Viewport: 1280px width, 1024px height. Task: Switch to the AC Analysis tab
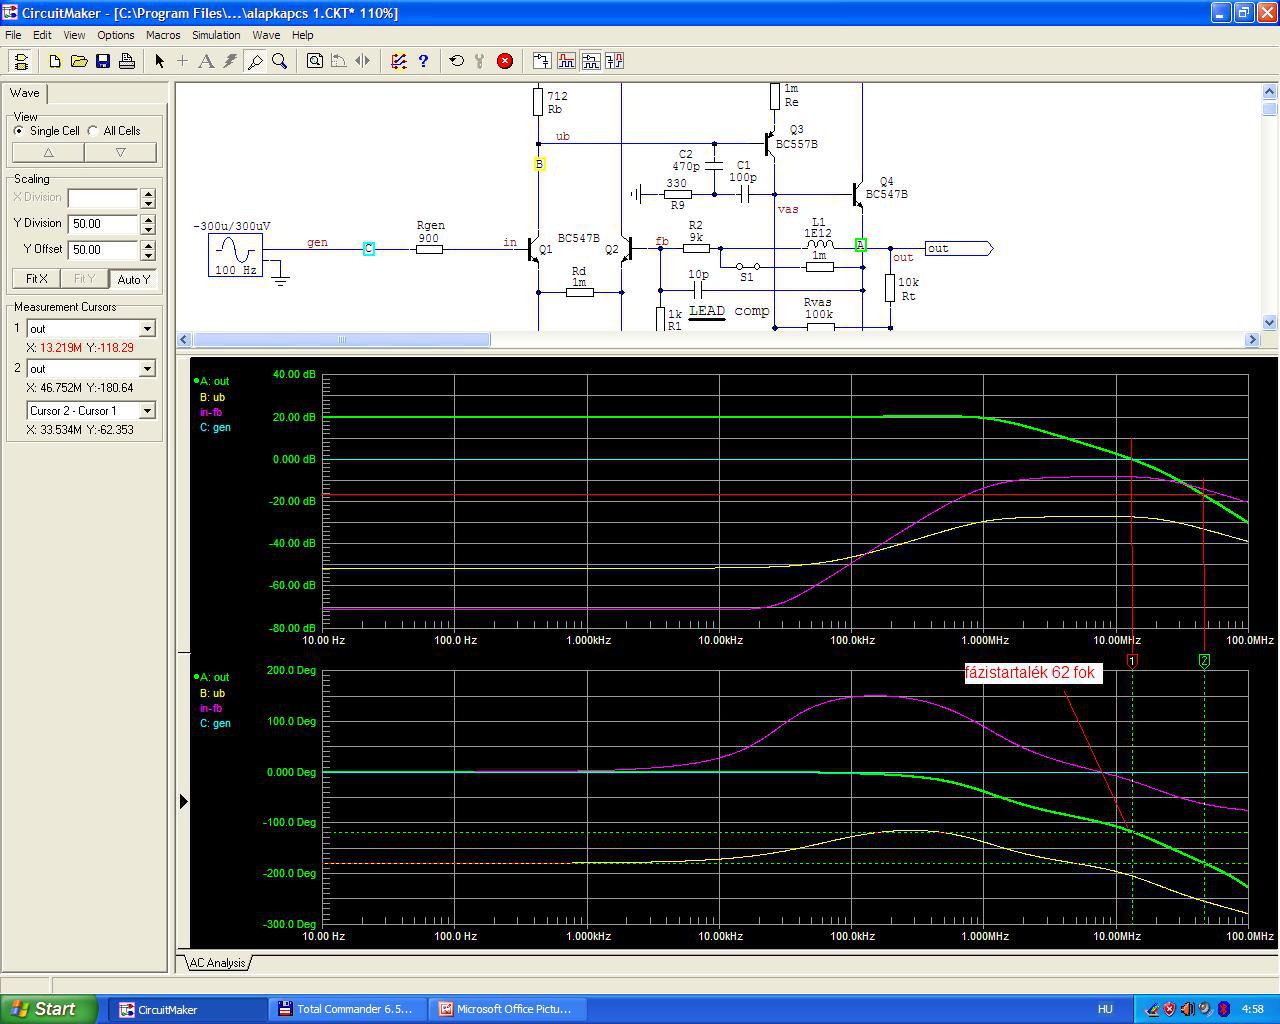(x=217, y=963)
